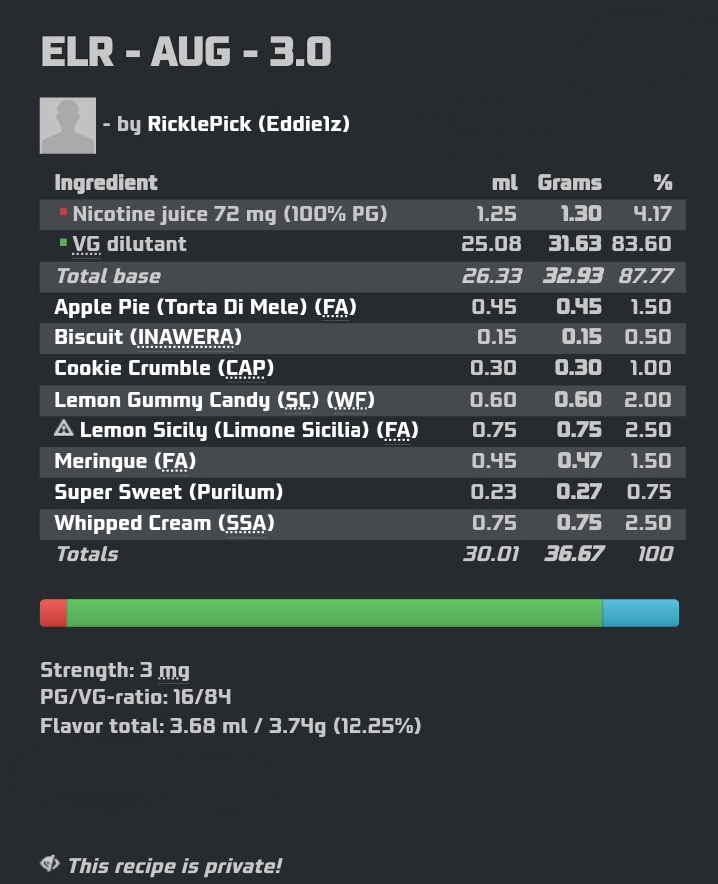Select Lemon Gummy Candy (SC) (WF)
Viewport: 718px width, 884px height.
point(214,400)
